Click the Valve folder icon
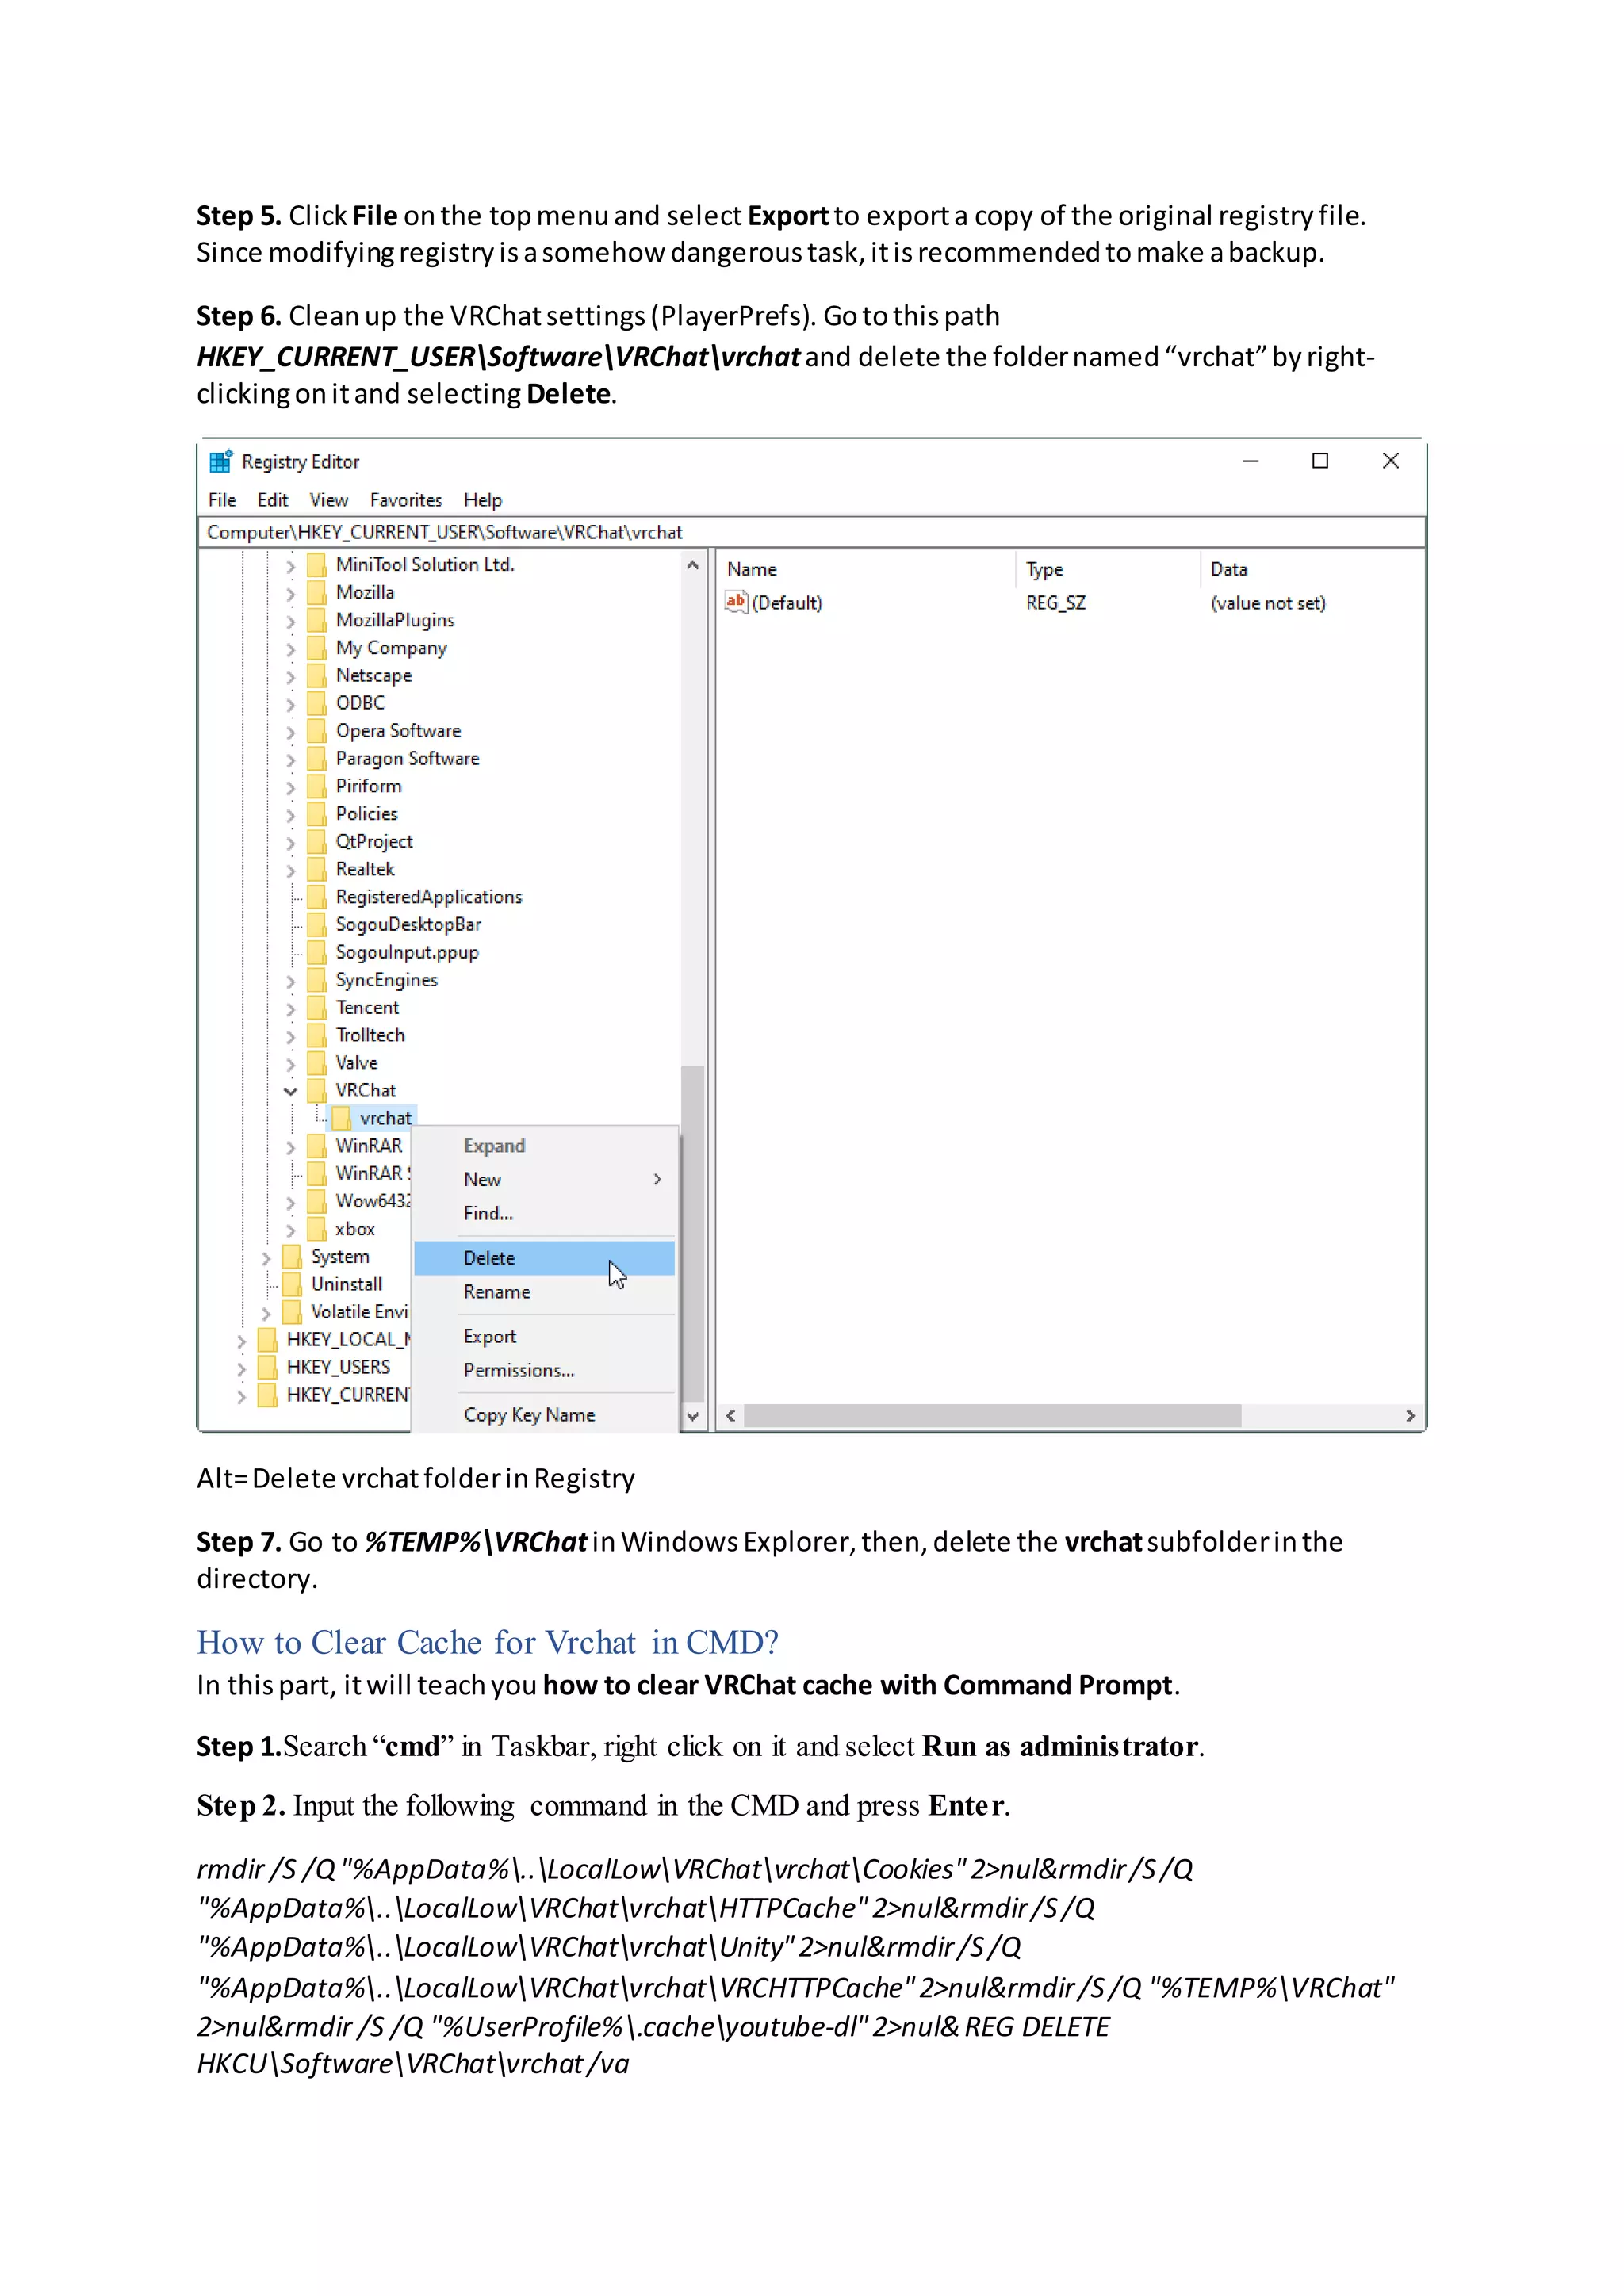The image size is (1624, 2296). pos(316,1063)
